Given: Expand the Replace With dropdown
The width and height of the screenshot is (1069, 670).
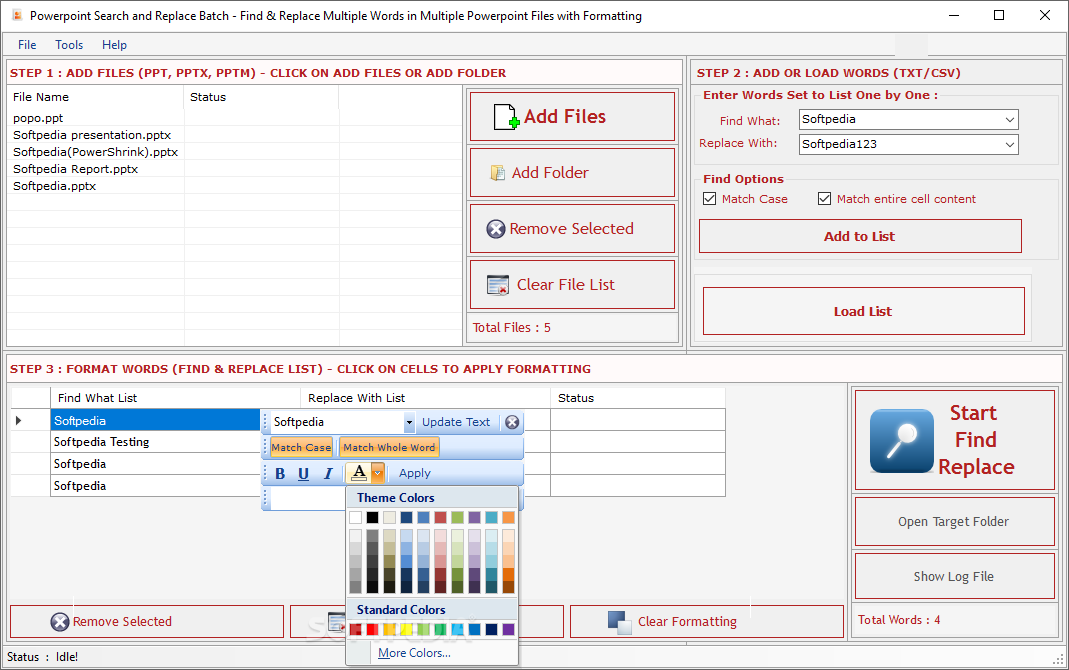Looking at the screenshot, I should pos(1010,144).
